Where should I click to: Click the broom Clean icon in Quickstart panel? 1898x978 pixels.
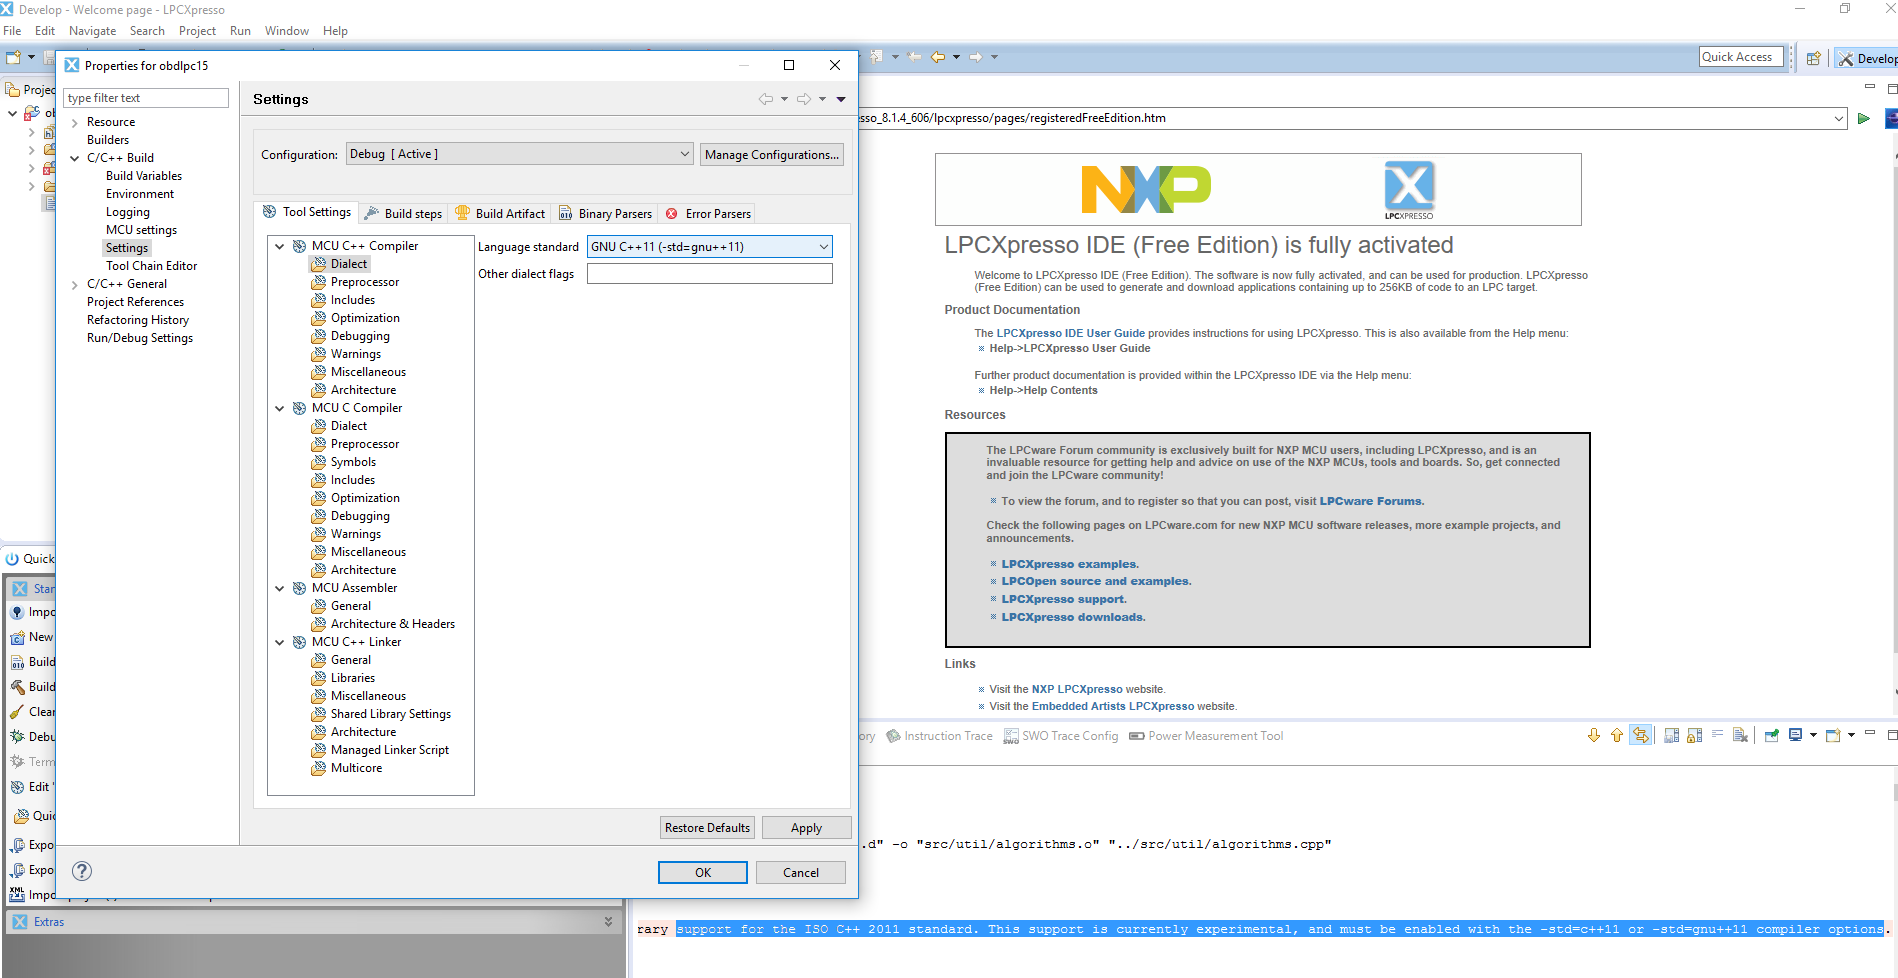point(17,712)
